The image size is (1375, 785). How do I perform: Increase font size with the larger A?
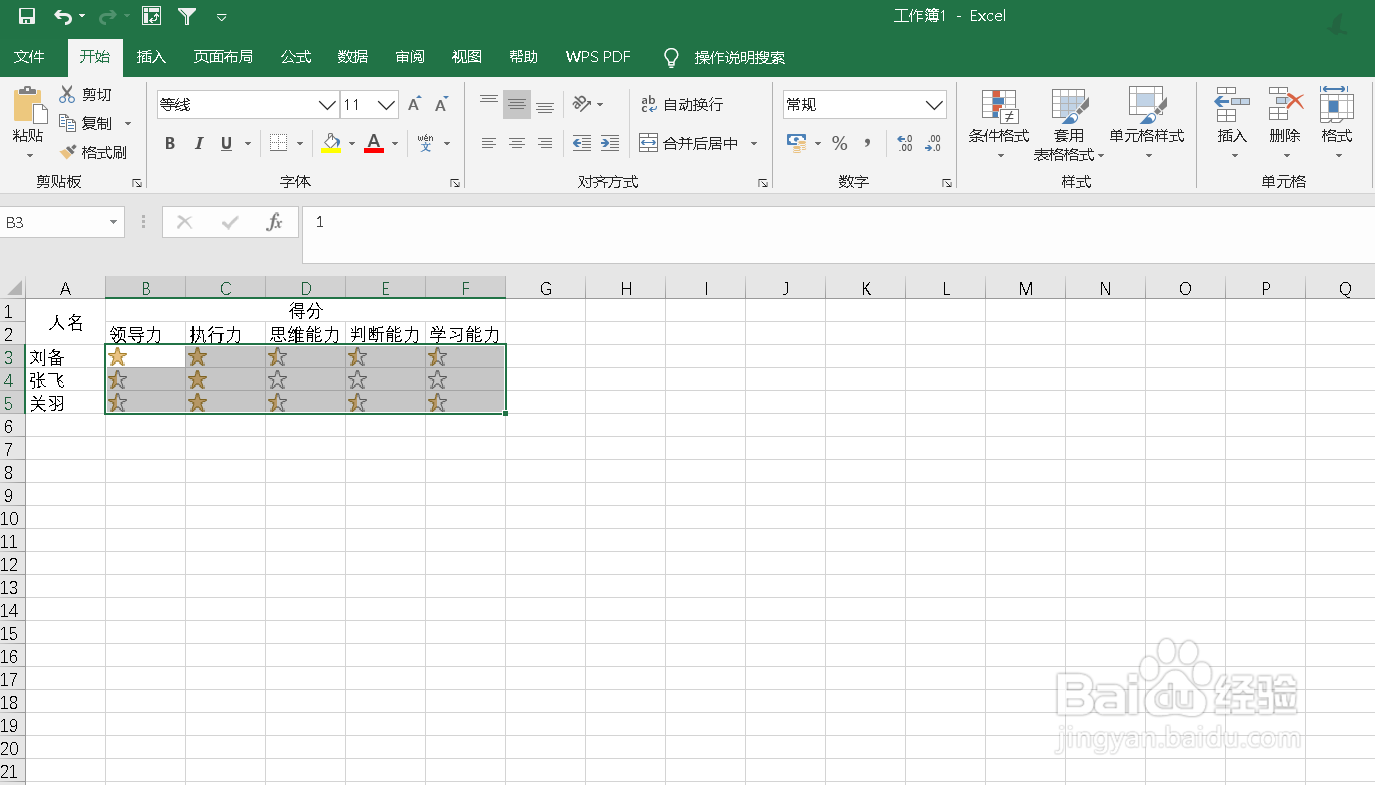pos(415,104)
